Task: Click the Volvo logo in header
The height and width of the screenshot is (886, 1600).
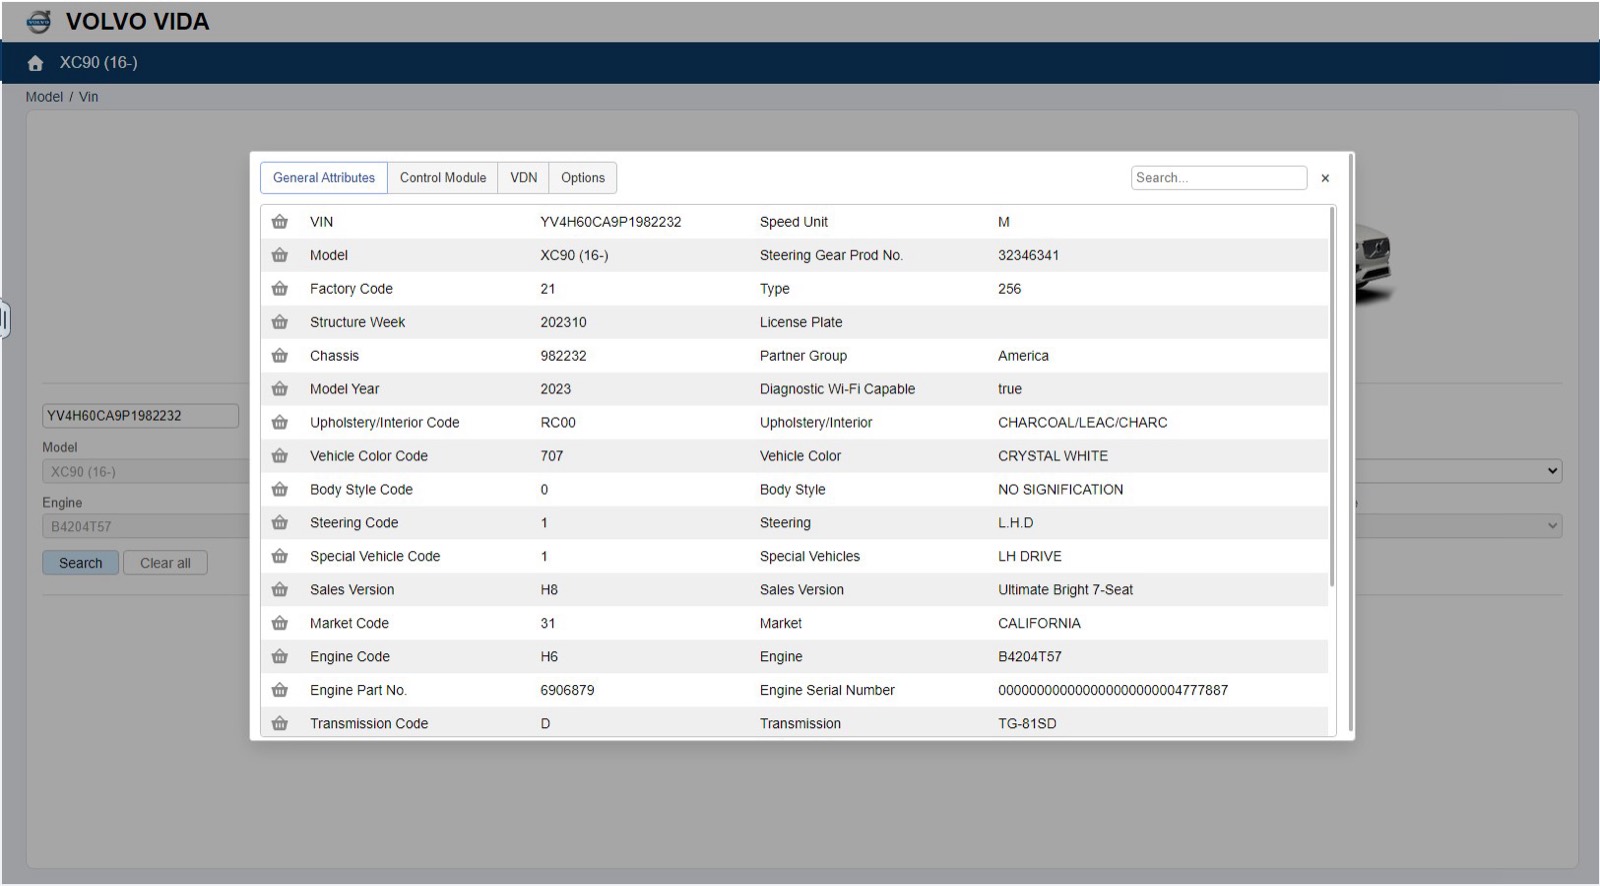Action: click(x=38, y=21)
